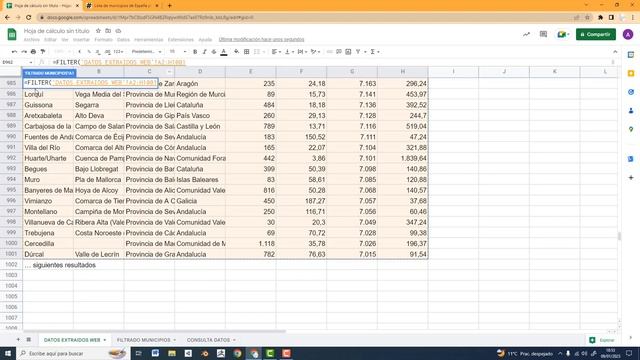This screenshot has height=360, width=640.
Task: Click the move to folder icon
Action: [108, 31]
